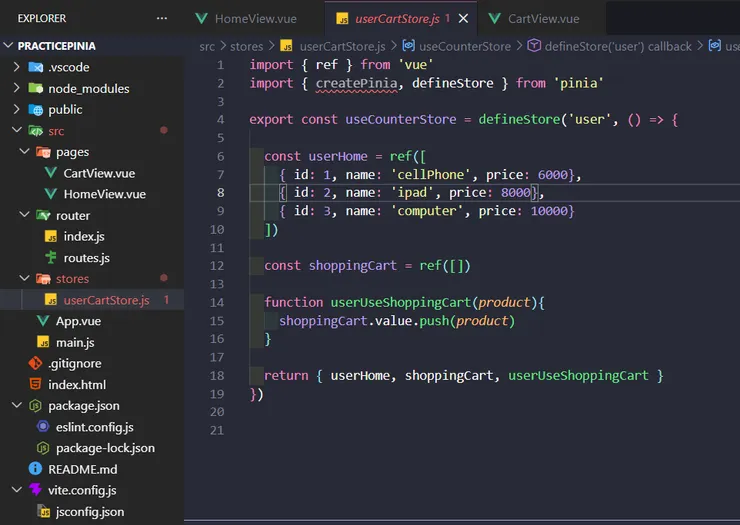The height and width of the screenshot is (525, 740).
Task: Click the Explorer more actions ellipsis
Action: tap(162, 18)
